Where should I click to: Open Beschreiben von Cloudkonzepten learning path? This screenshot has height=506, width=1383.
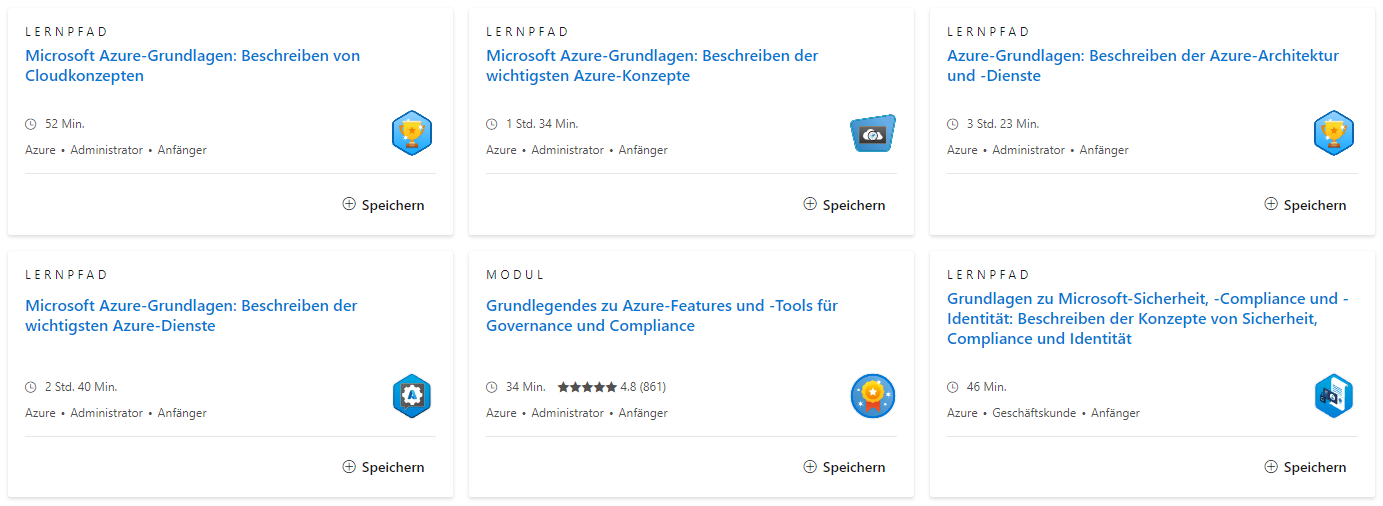tap(193, 66)
